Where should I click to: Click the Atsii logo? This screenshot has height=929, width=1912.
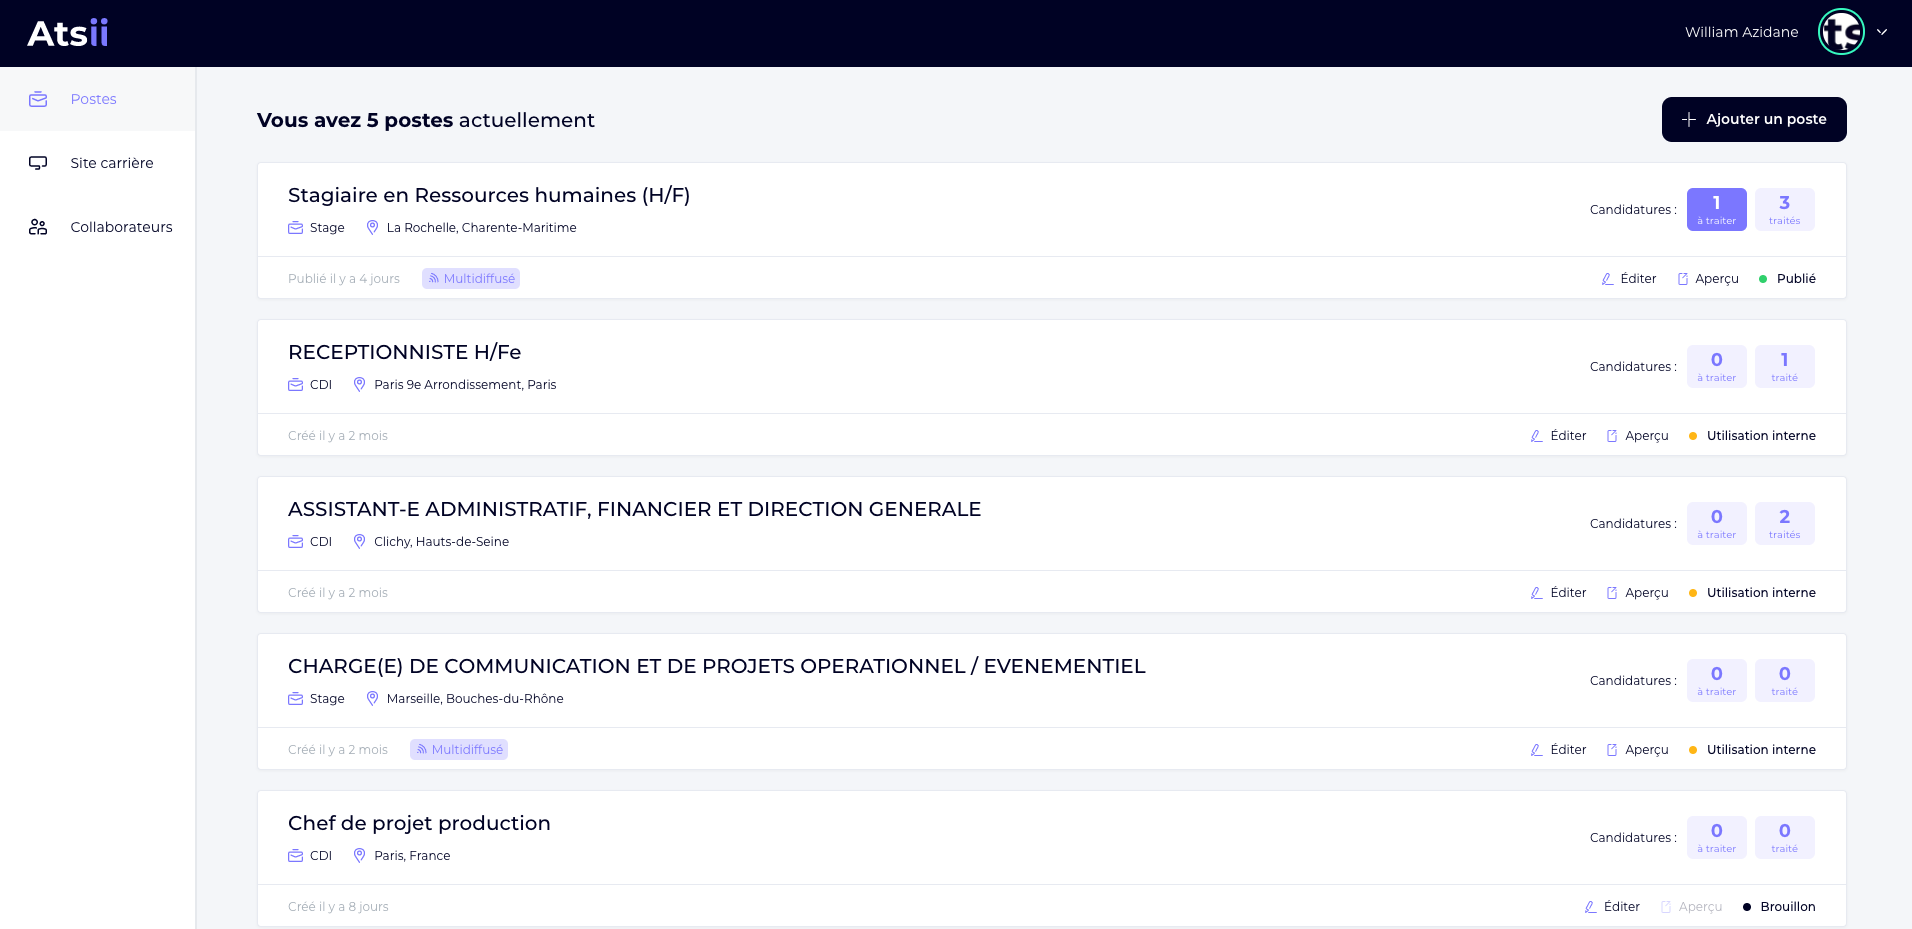pos(68,33)
